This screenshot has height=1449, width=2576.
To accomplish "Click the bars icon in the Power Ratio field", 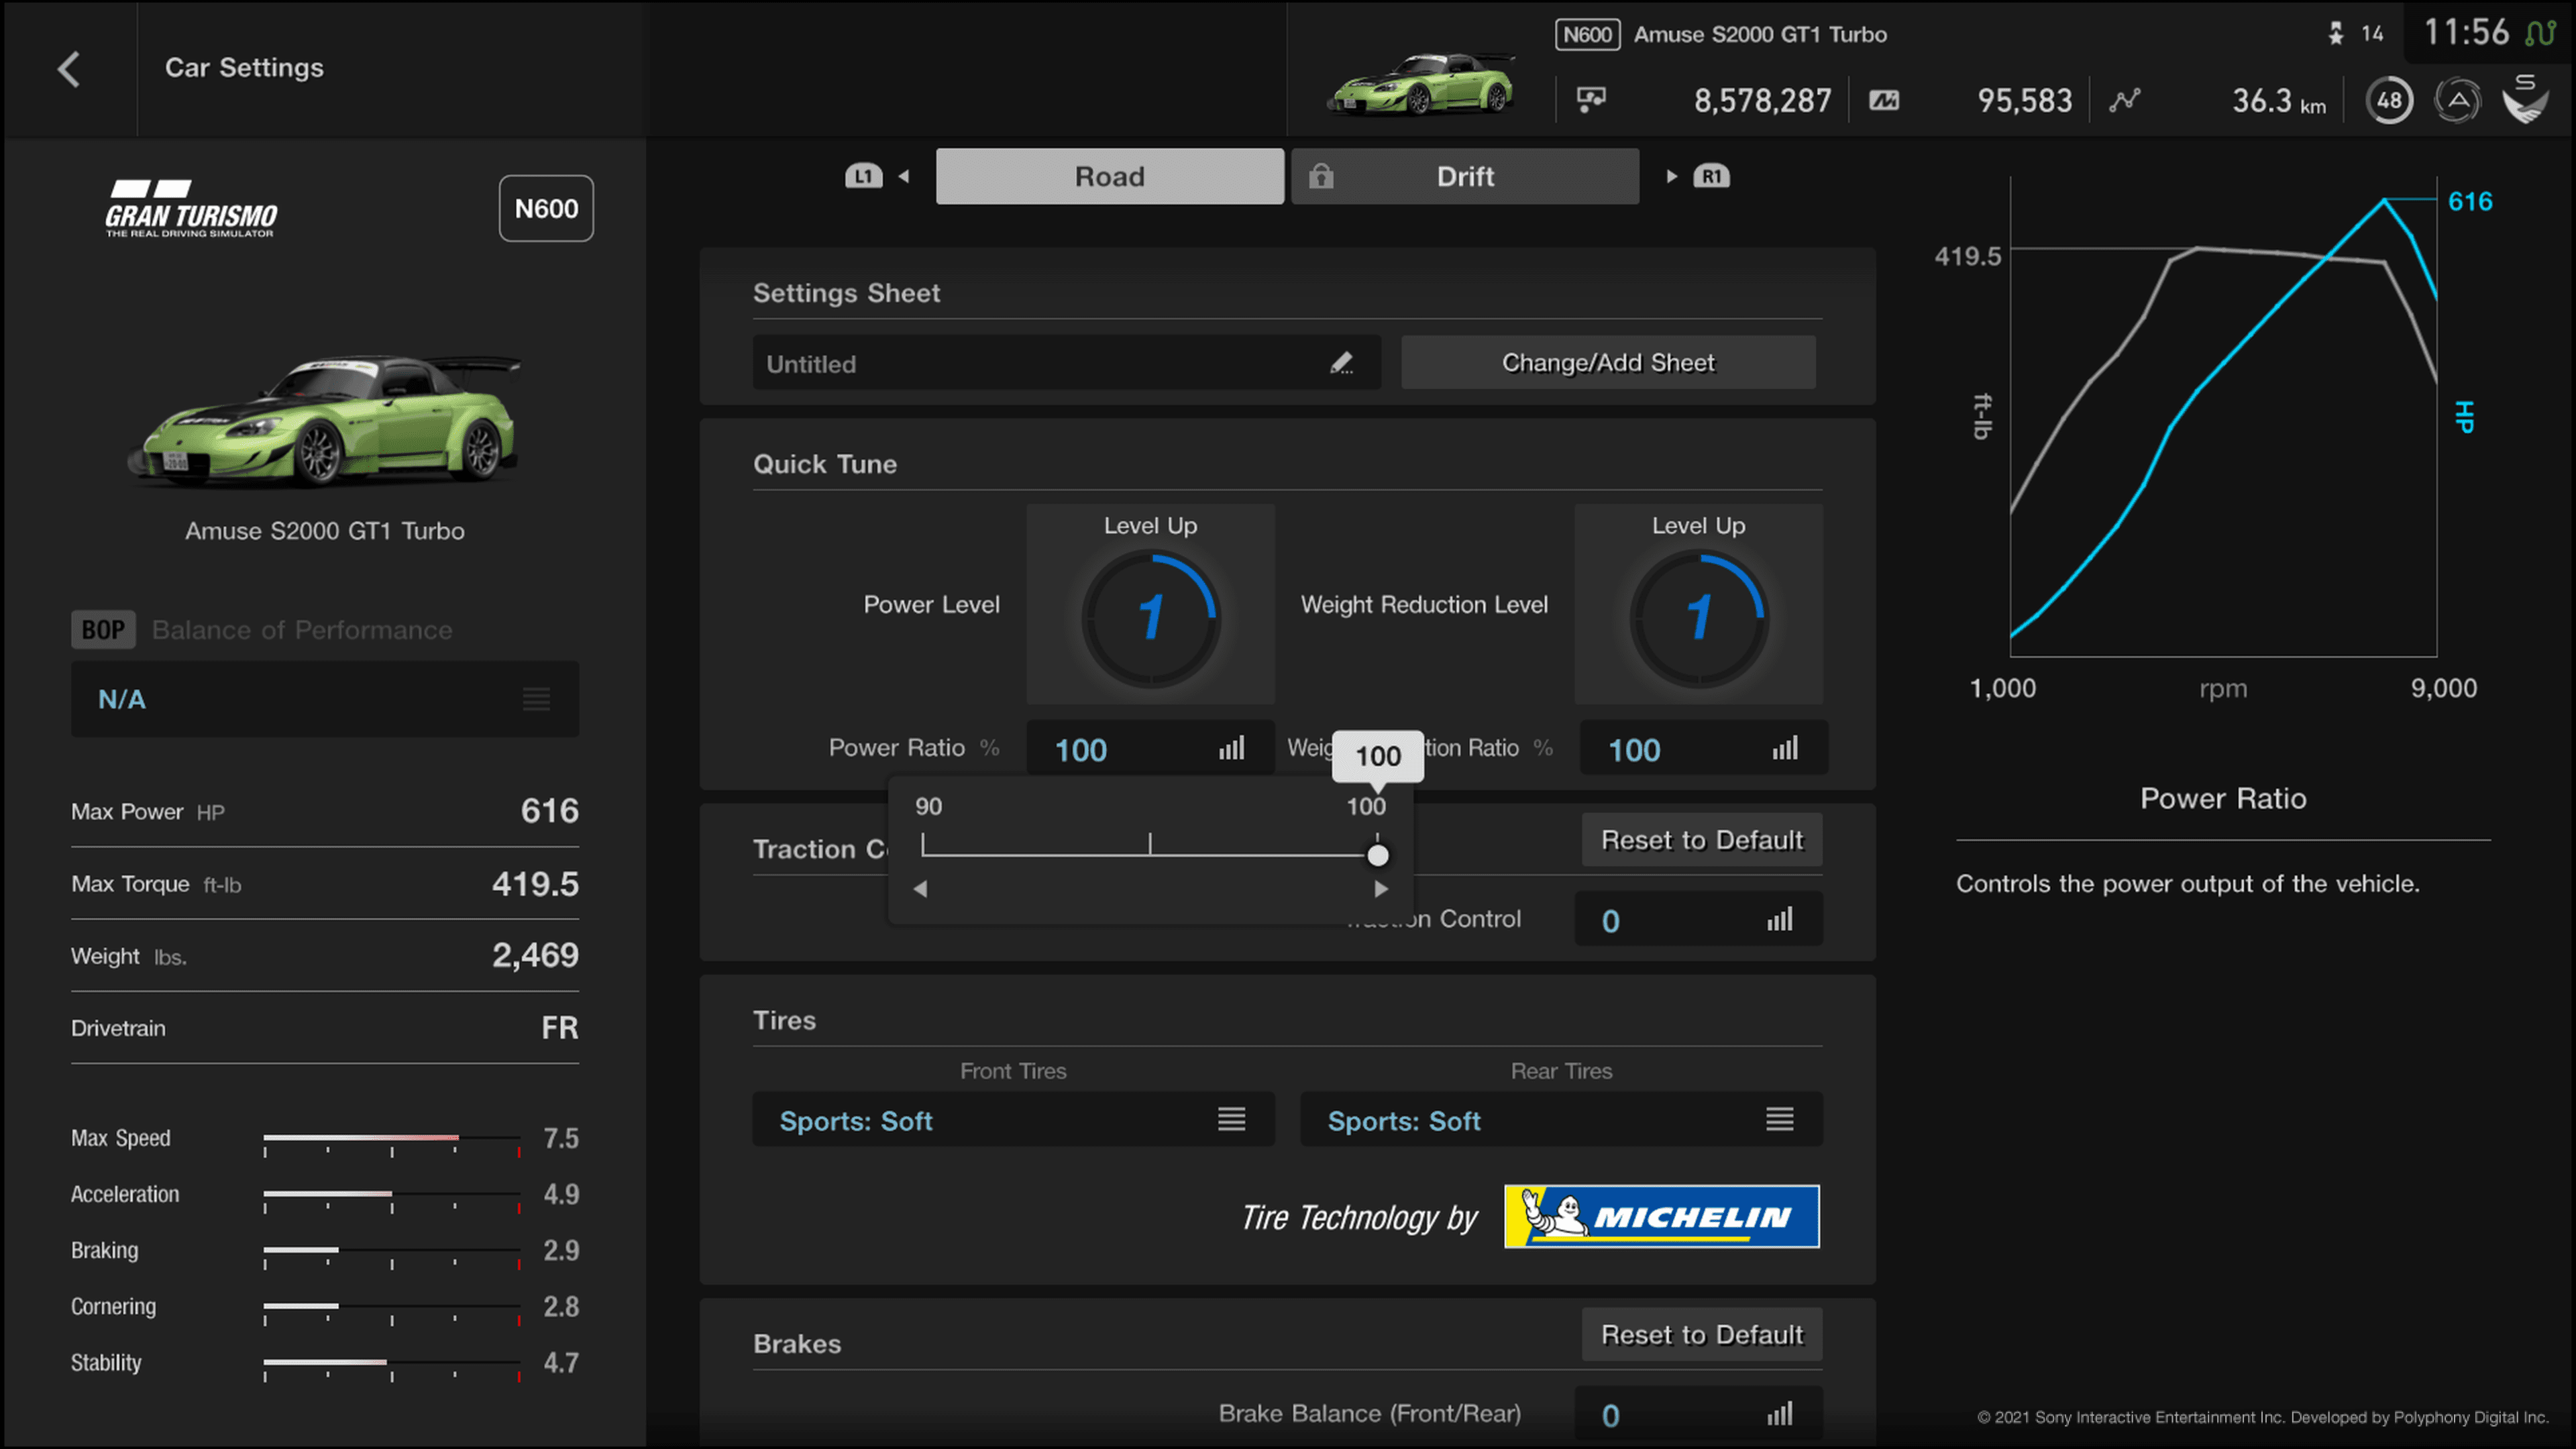I will 1231,748.
